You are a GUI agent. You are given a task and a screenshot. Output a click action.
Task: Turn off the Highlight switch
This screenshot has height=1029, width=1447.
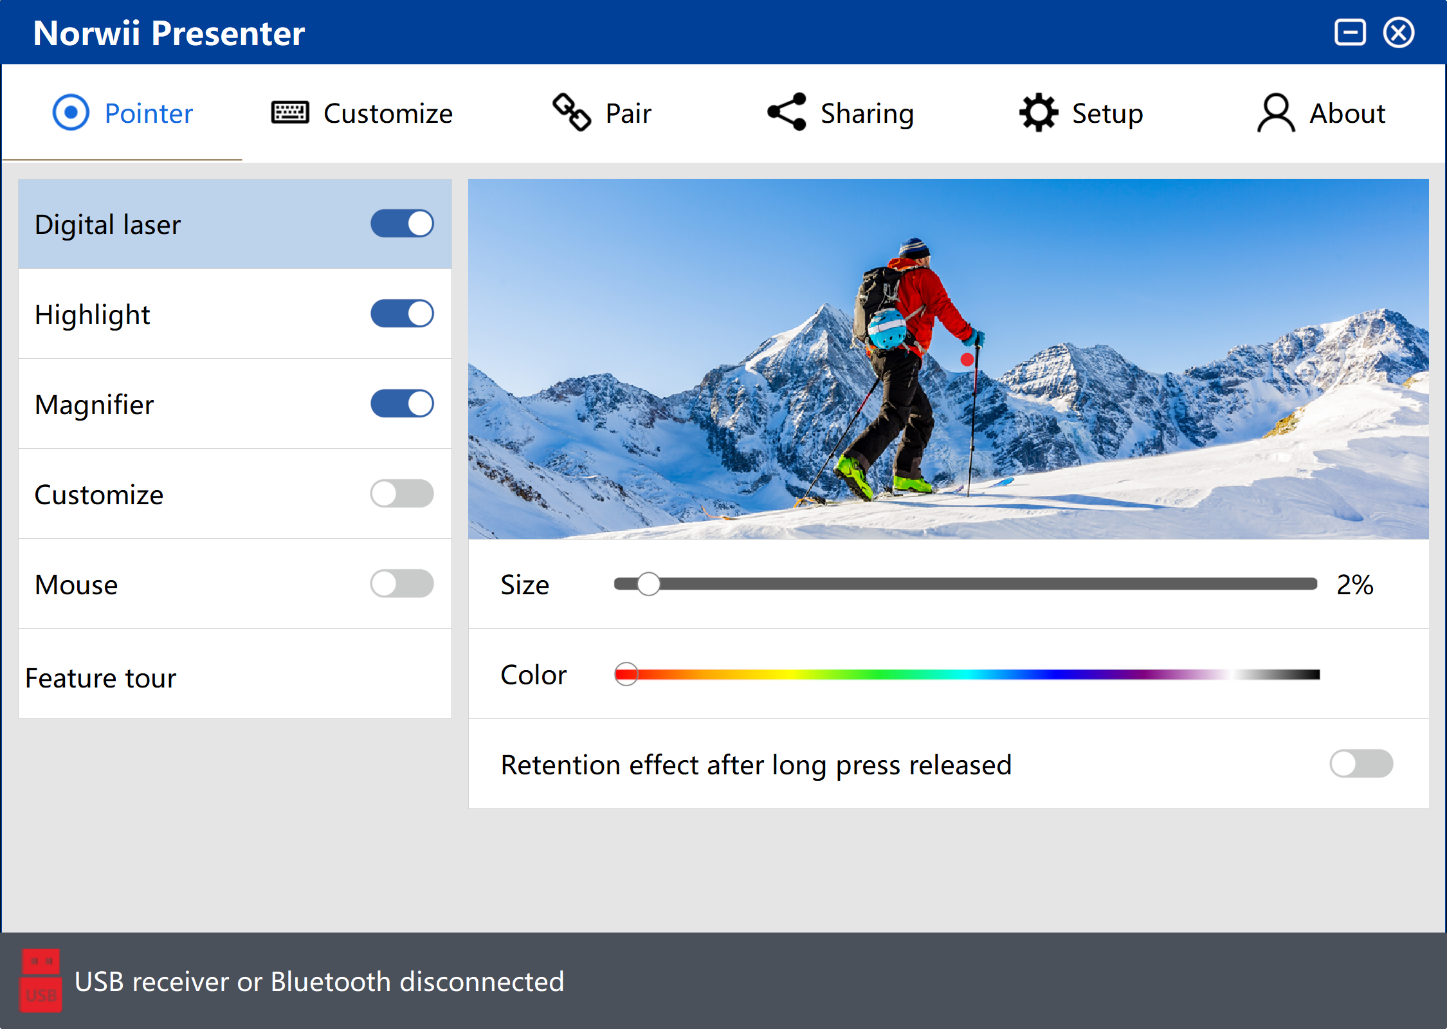coord(402,314)
